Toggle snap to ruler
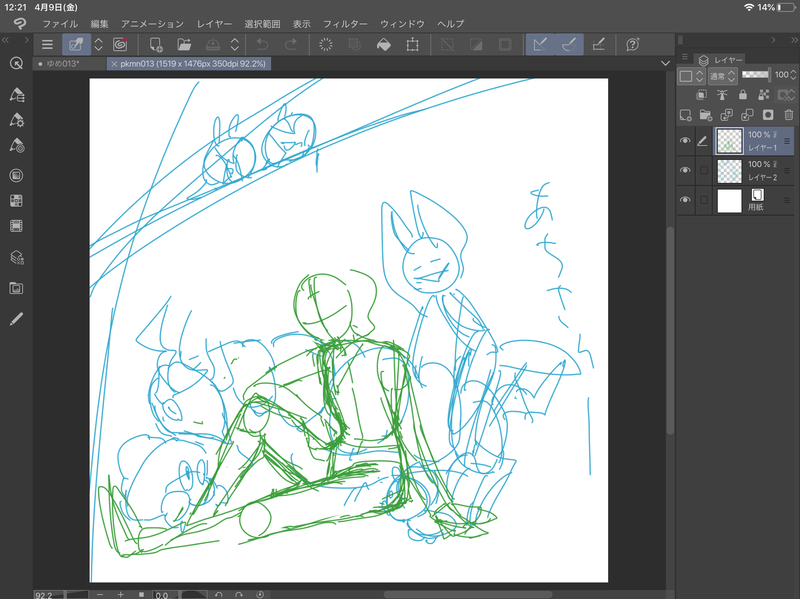 pyautogui.click(x=540, y=45)
